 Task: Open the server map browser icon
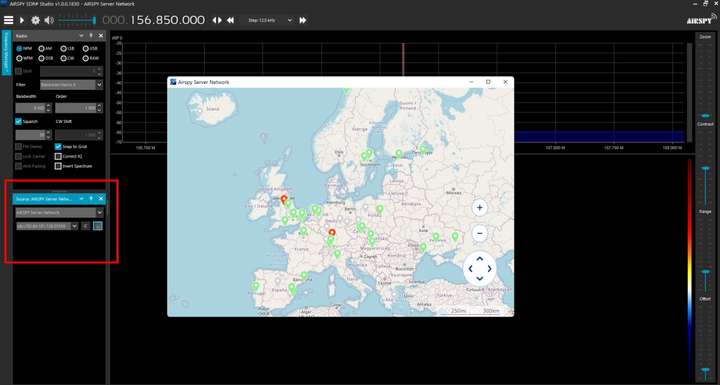click(97, 226)
